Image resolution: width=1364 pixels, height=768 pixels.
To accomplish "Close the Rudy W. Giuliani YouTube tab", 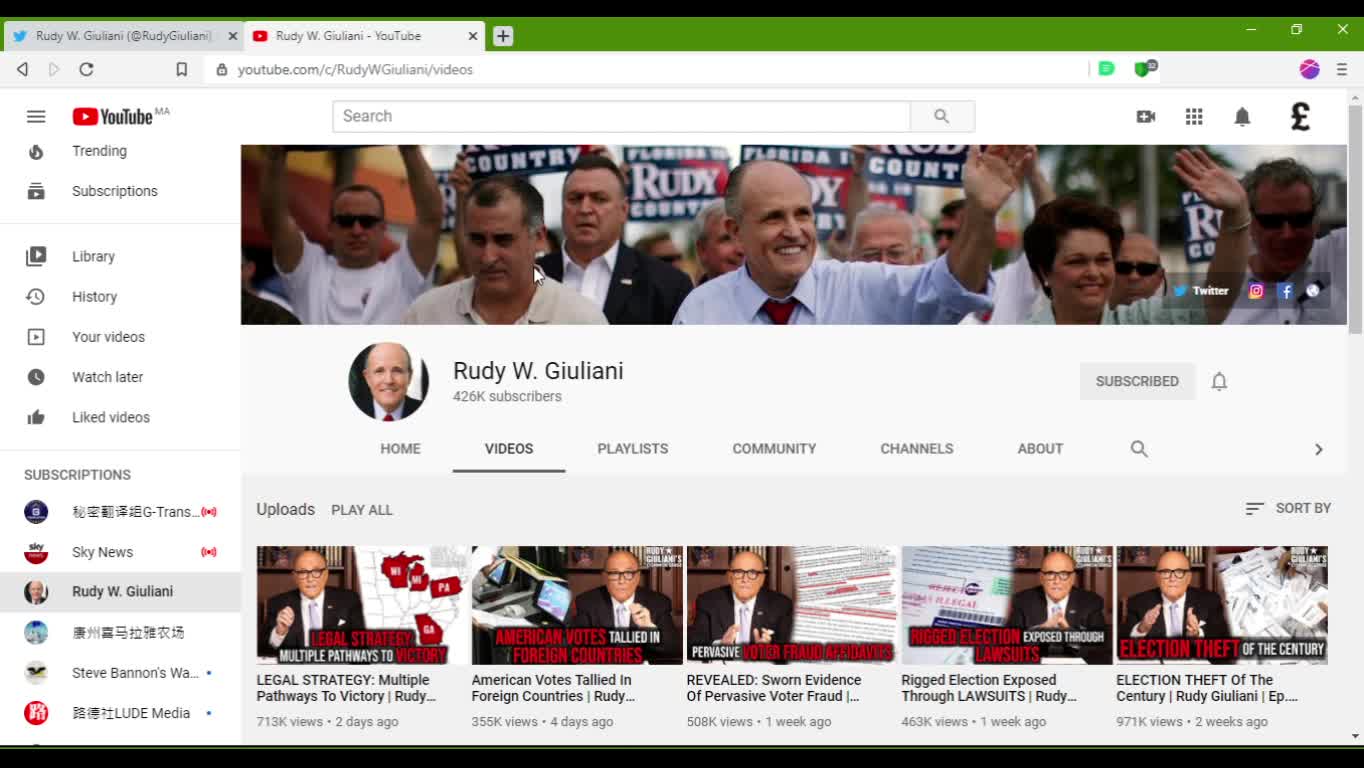I will (473, 36).
